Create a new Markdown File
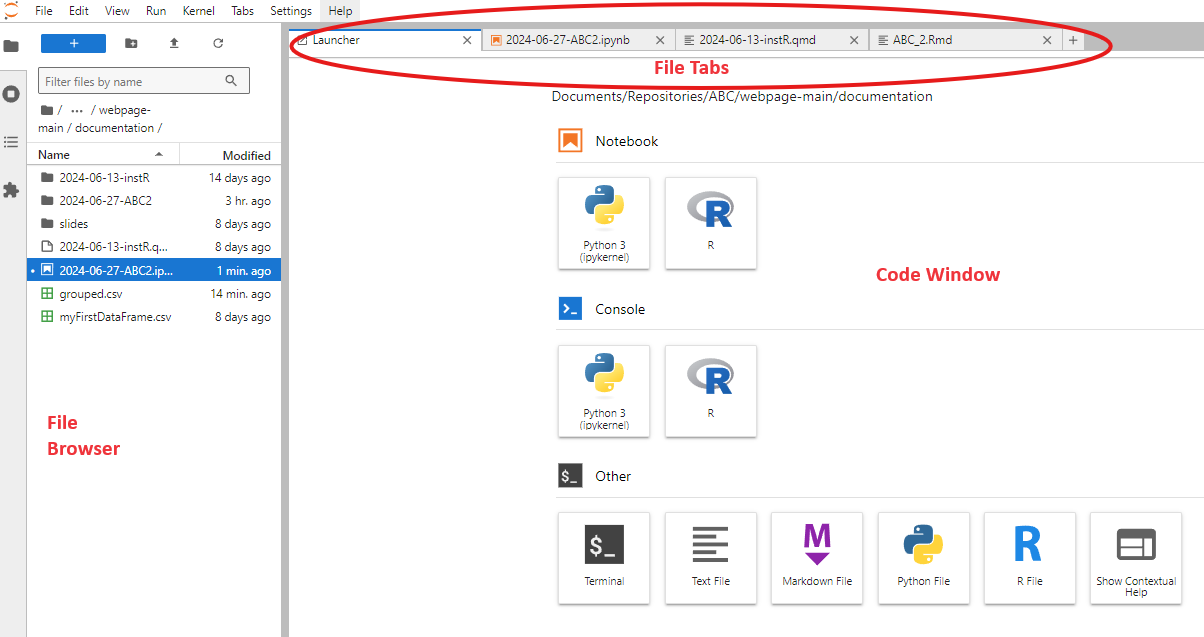Viewport: 1204px width, 637px height. click(x=817, y=557)
